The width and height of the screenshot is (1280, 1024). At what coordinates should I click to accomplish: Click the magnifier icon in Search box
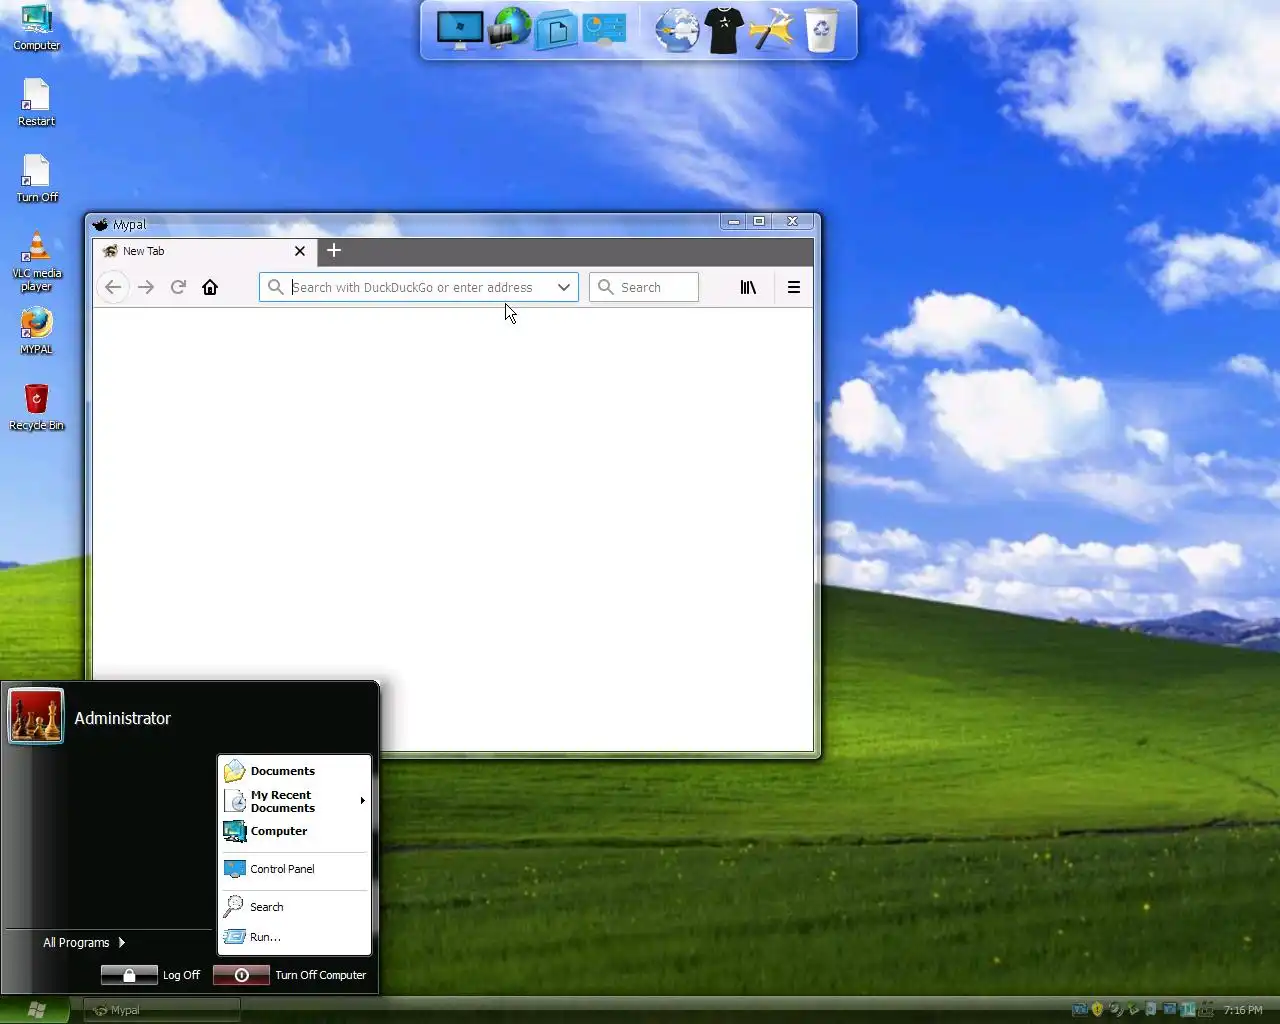[605, 287]
